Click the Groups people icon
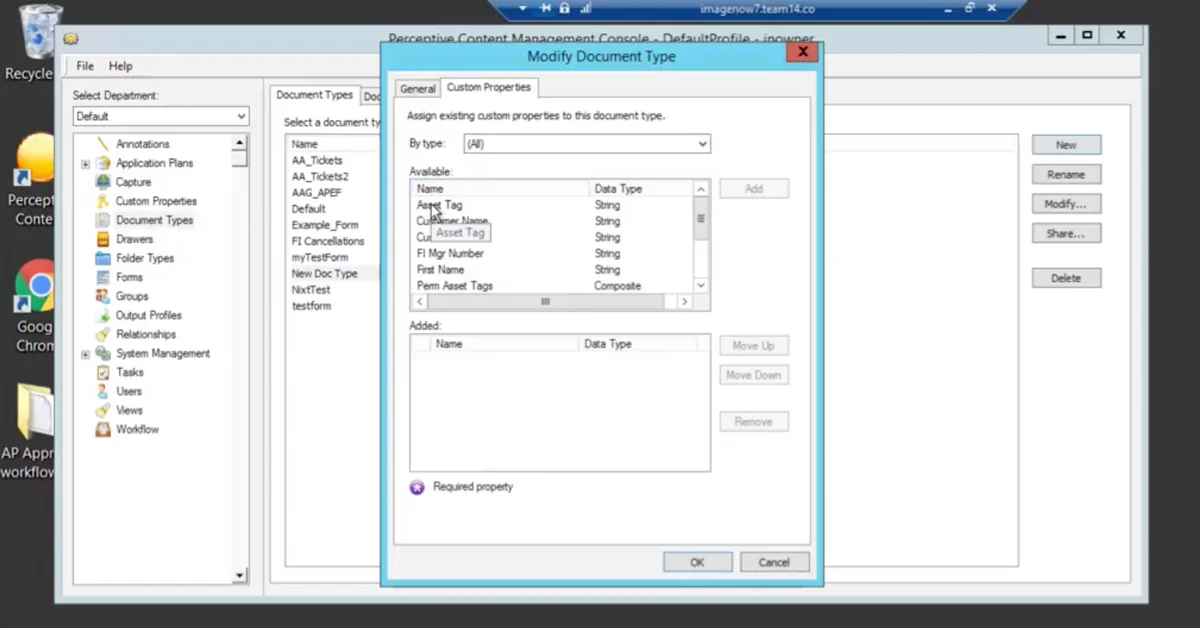The height and width of the screenshot is (628, 1200). coord(103,295)
